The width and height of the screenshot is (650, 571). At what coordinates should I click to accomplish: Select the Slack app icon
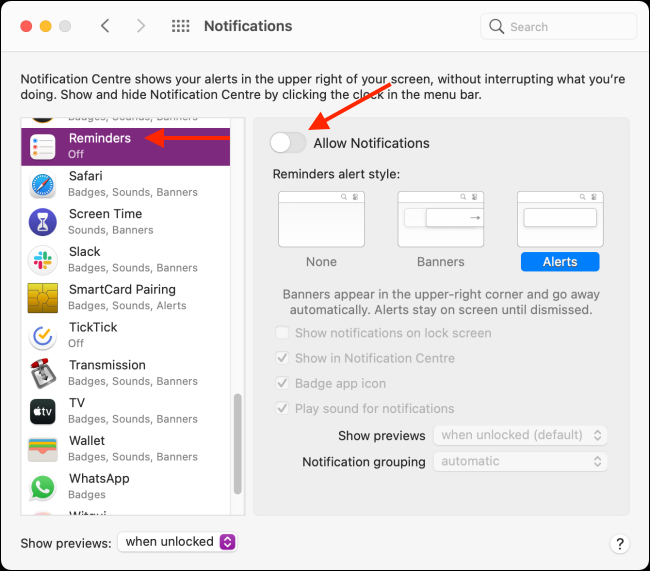(42, 260)
